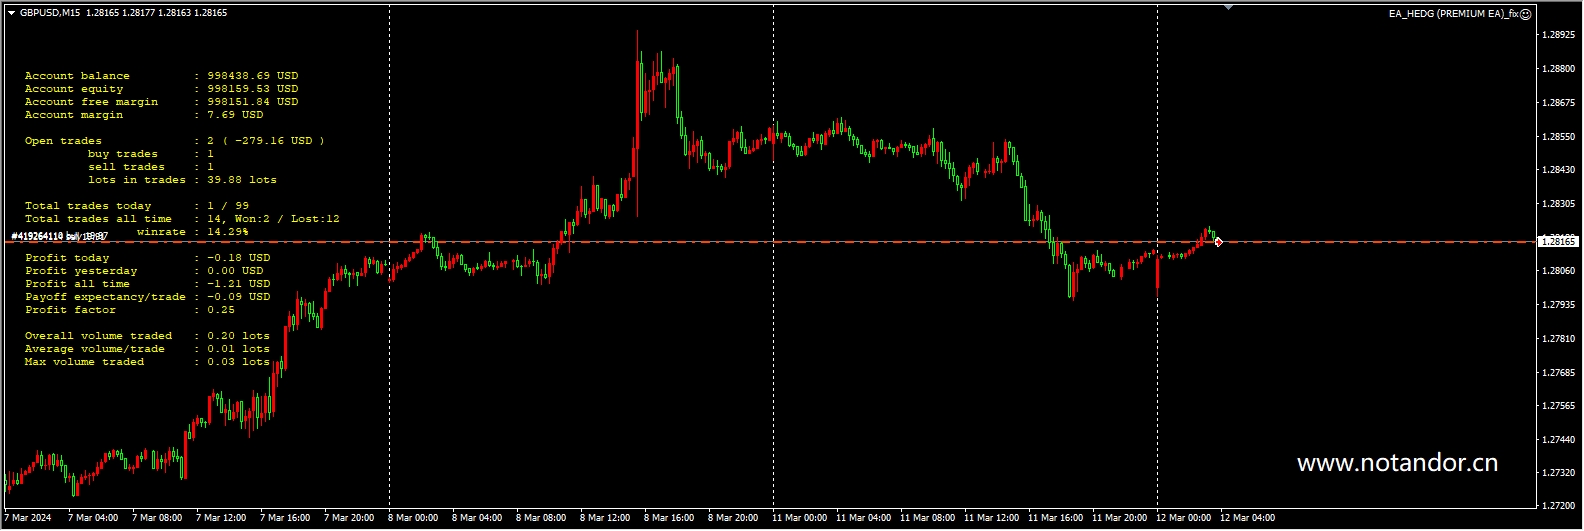Screen dimensions: 1584x531
Task: Click the 11 Mar 00:00 time axis label
Action: (x=800, y=518)
